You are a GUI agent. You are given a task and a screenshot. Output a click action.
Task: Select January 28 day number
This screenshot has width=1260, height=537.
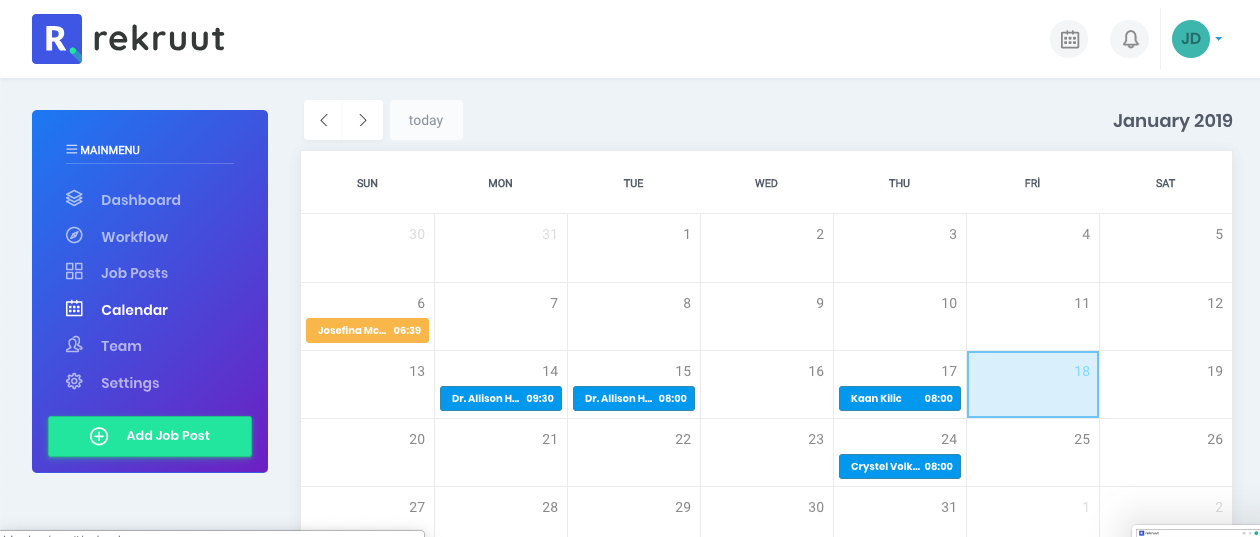(550, 507)
